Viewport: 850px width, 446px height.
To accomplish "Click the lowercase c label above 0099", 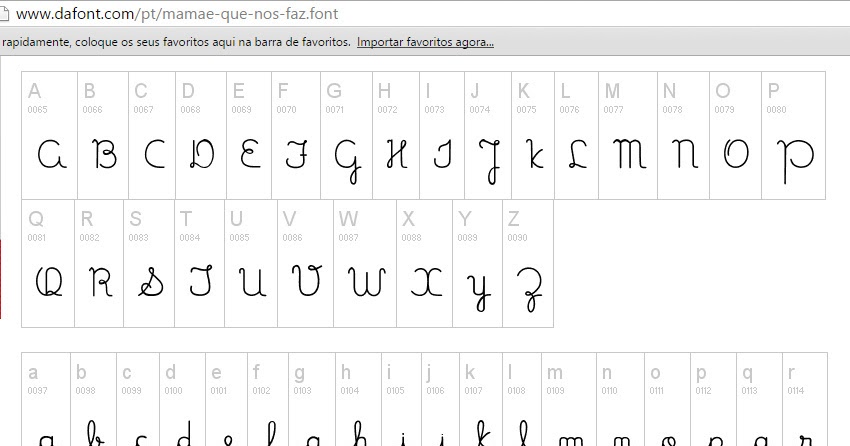I will (127, 373).
